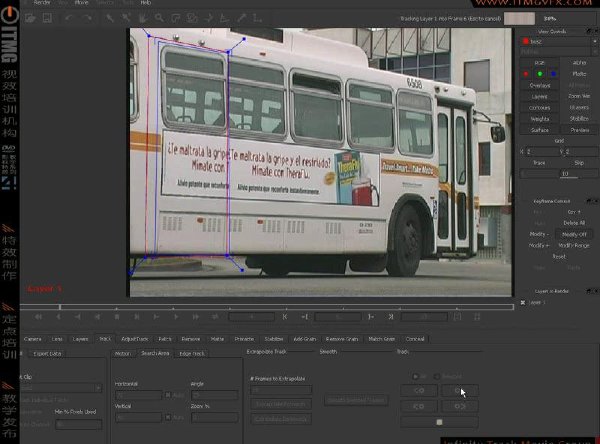This screenshot has height=444, width=600.
Task: Switch to the AdjustTrack tab
Action: pos(135,339)
